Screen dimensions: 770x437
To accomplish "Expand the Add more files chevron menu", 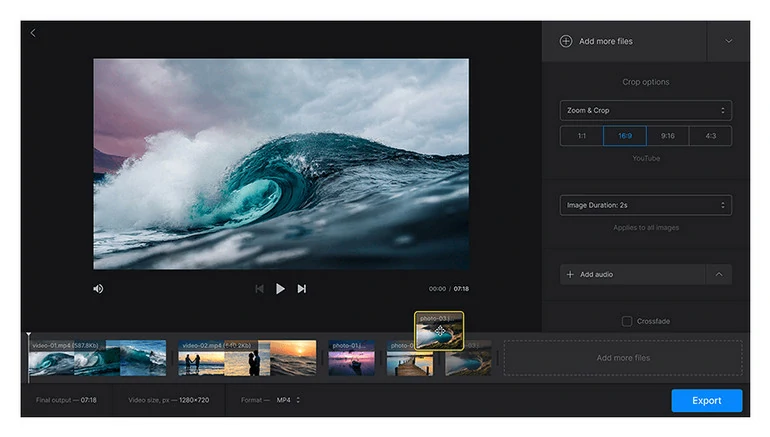I will (728, 41).
